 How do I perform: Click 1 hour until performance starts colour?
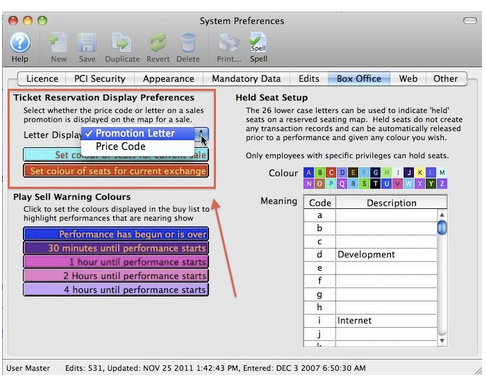(x=116, y=262)
